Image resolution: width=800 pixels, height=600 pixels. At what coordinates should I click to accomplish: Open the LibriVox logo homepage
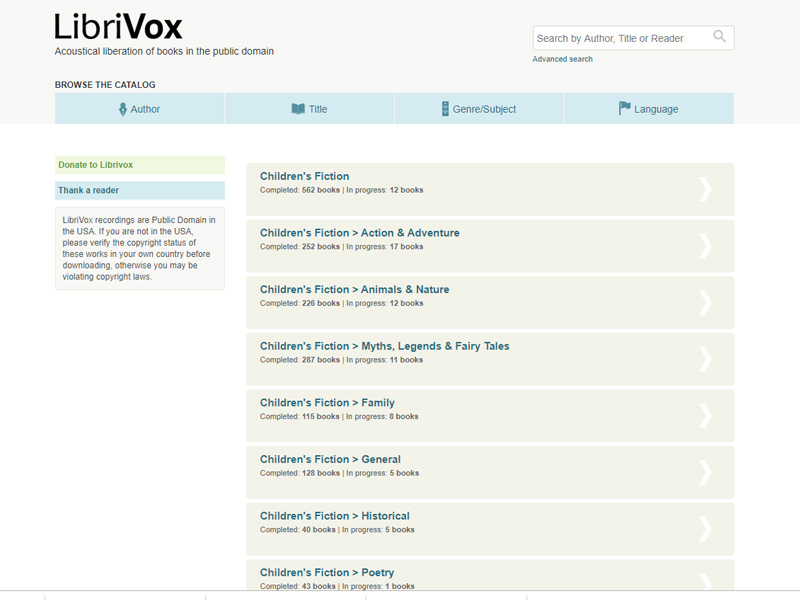tap(118, 27)
